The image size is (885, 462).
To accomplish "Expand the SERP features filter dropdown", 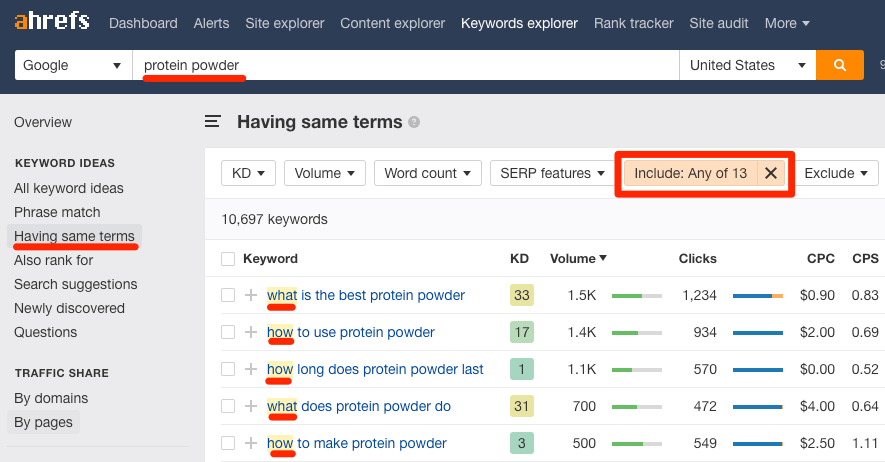I will tap(553, 173).
